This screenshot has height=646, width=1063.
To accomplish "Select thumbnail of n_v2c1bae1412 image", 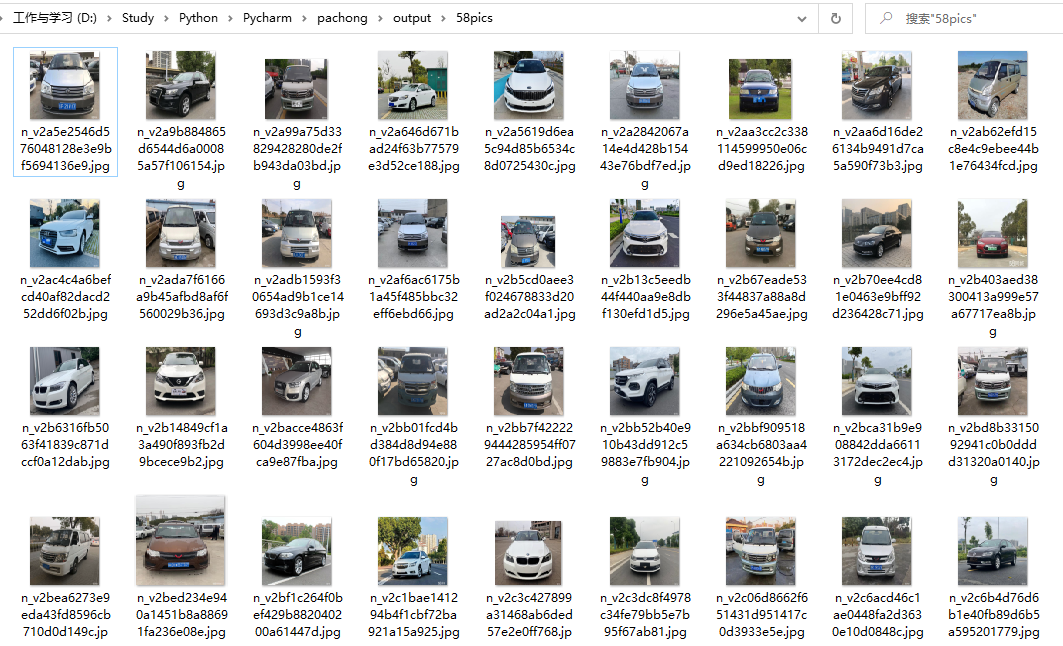I will (412, 551).
